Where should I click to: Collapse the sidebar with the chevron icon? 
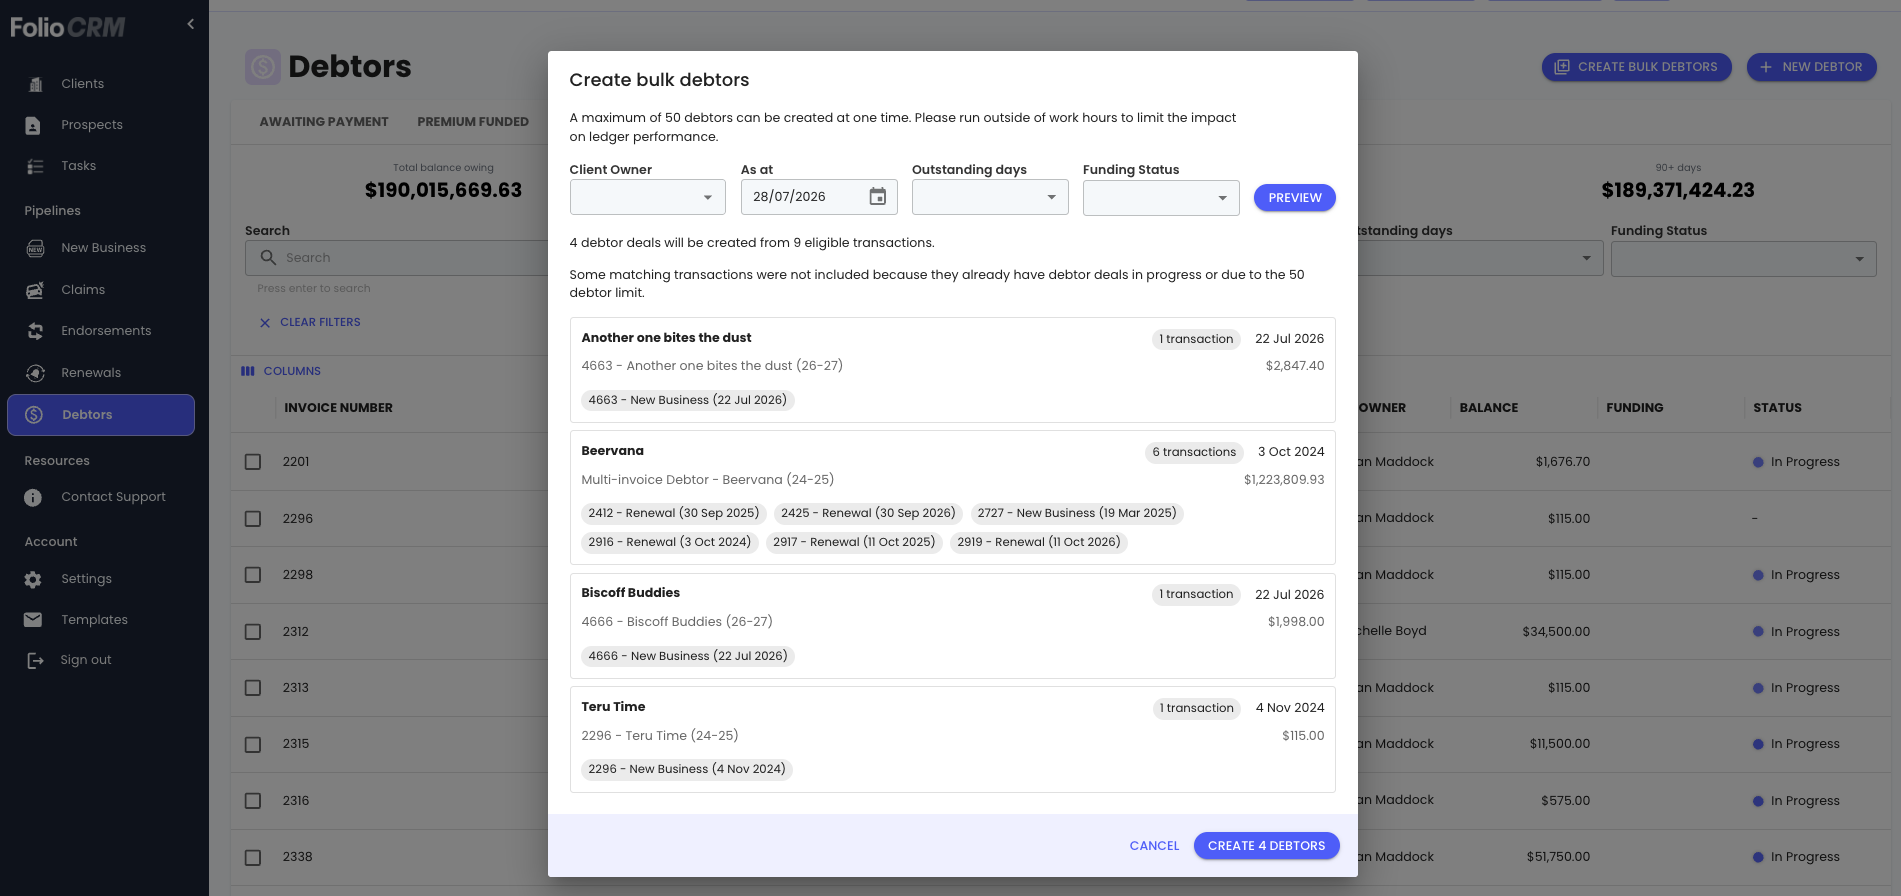pyautogui.click(x=190, y=24)
